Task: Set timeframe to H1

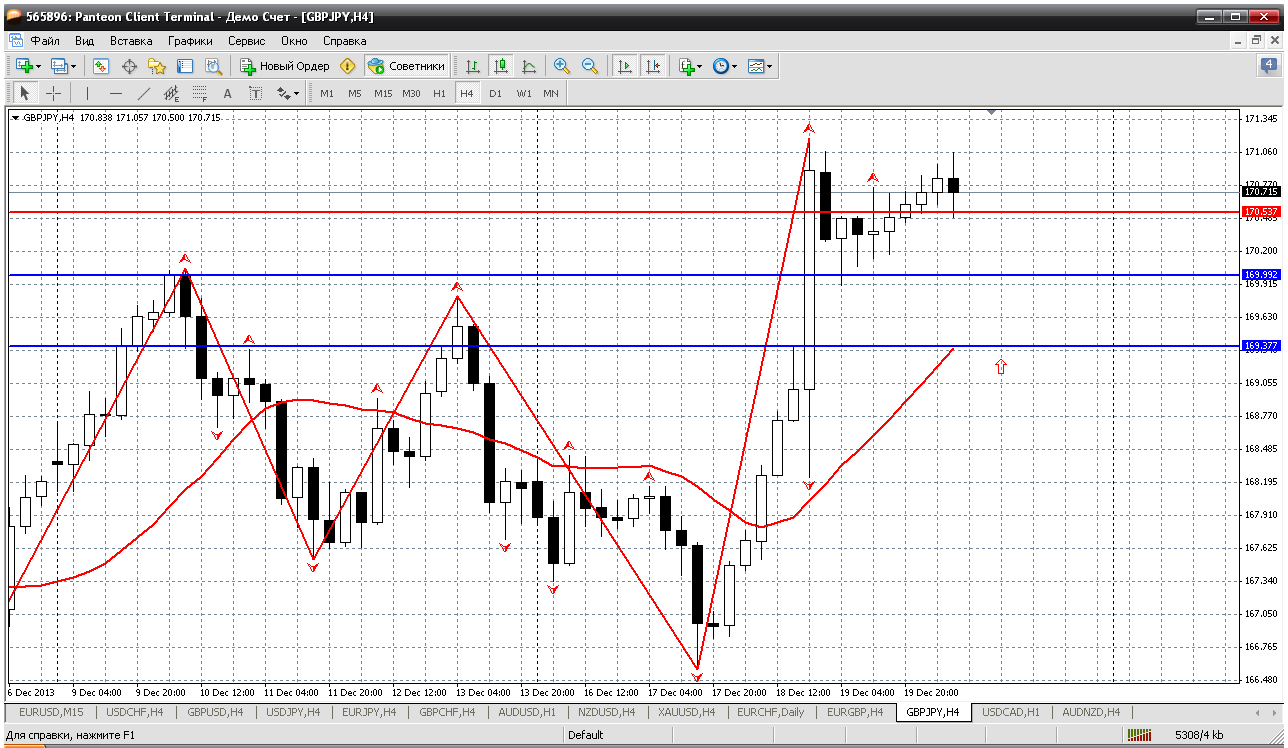Action: (439, 93)
